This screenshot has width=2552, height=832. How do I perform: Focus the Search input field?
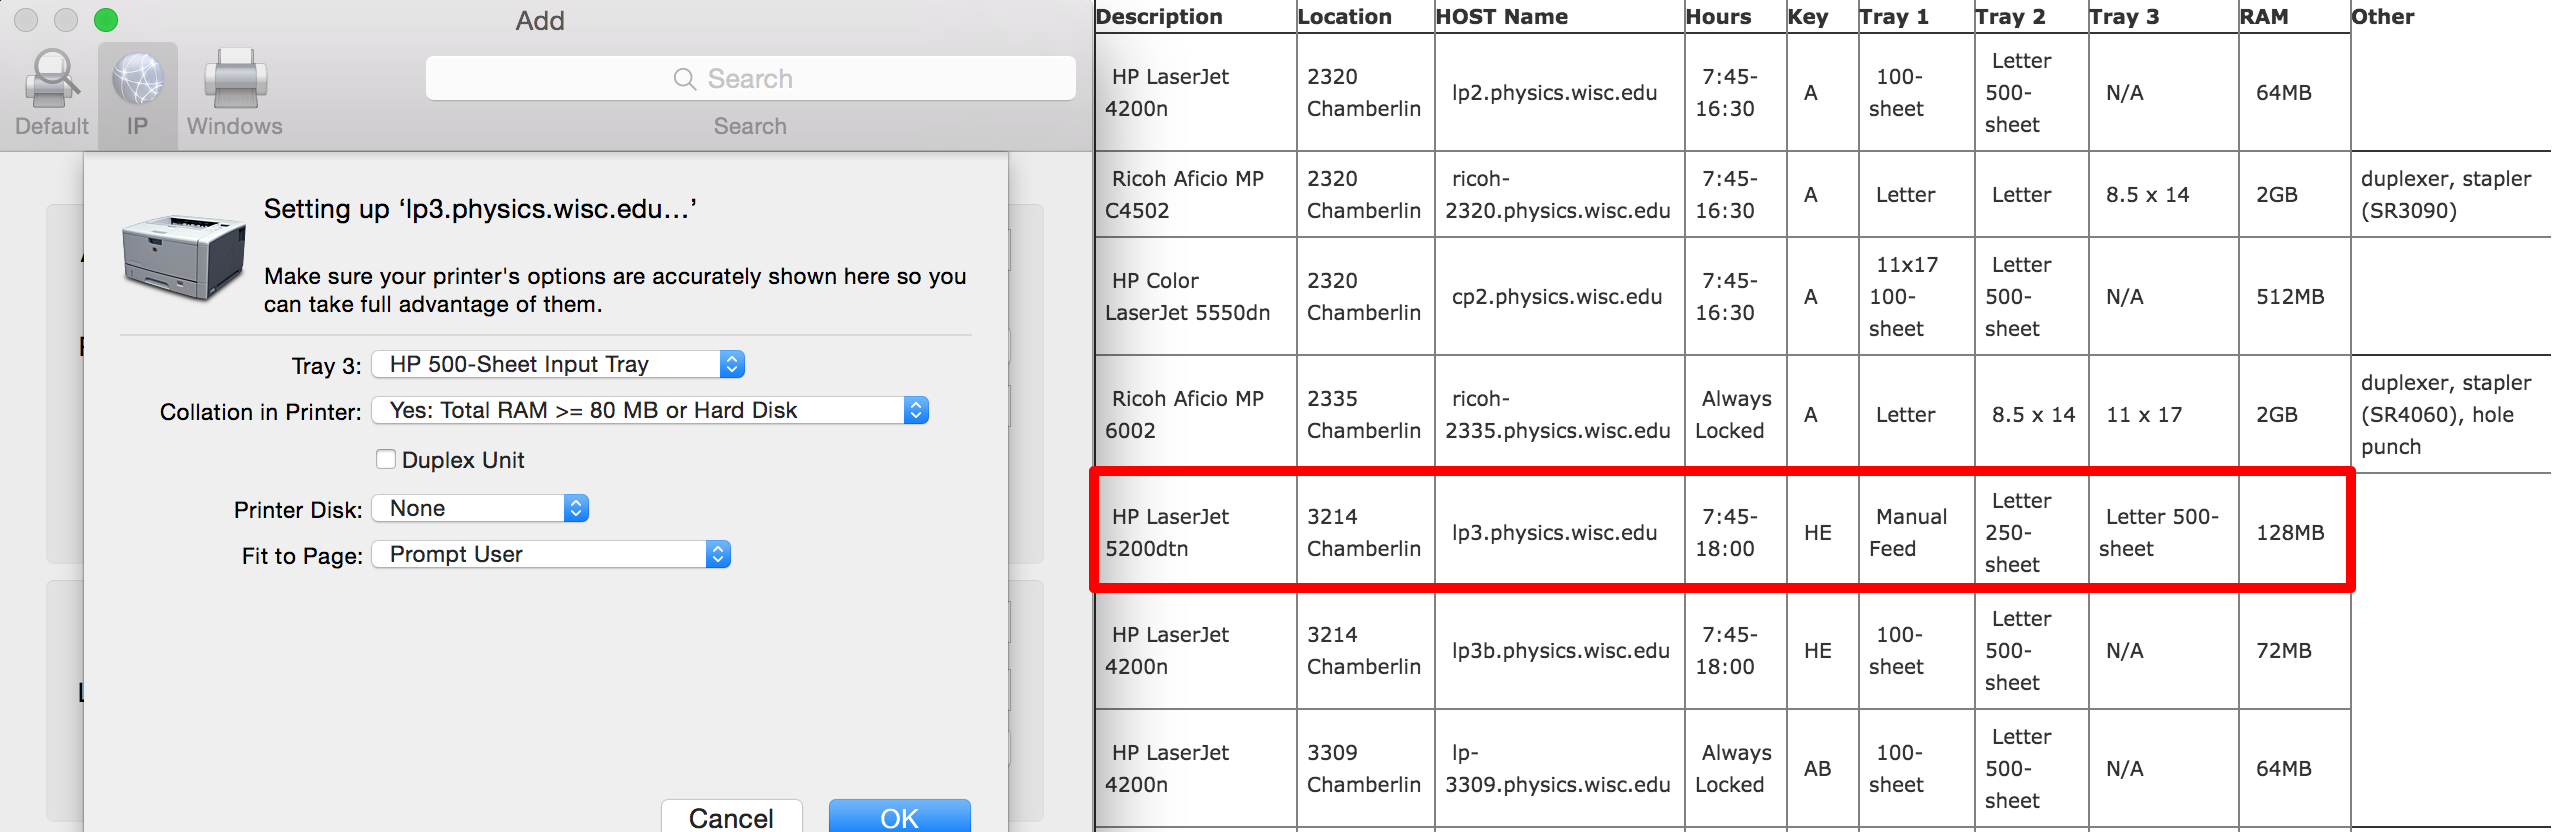[x=750, y=78]
